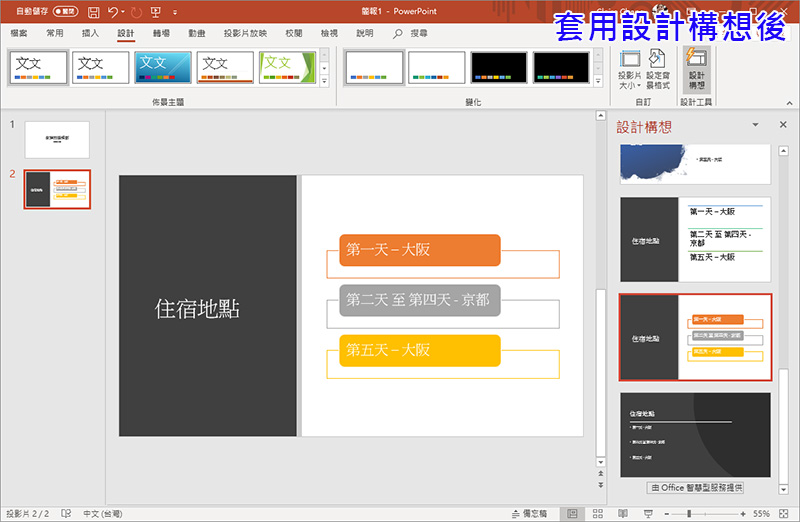Select the second black variant thumbnail
The width and height of the screenshot is (800, 522).
click(561, 67)
